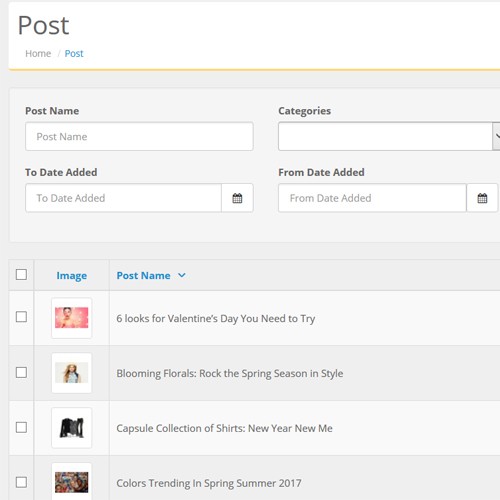Click the To Date Added text field
500x500 pixels.
coord(123,198)
